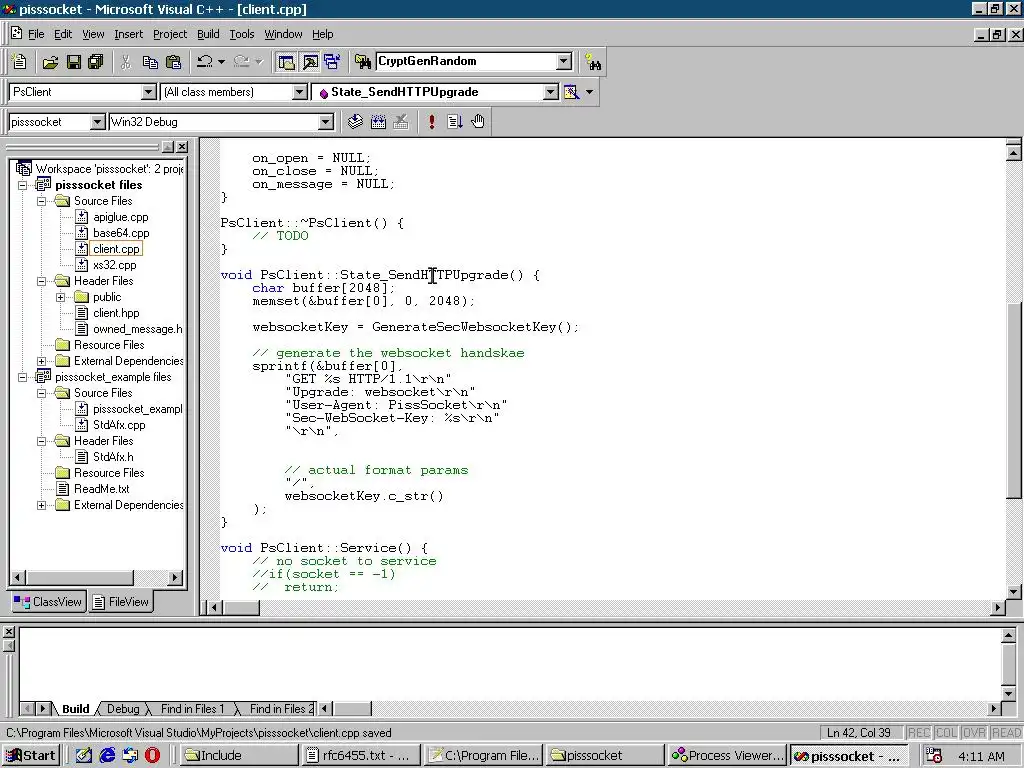The width and height of the screenshot is (1024, 768).
Task: Open the Insert menu
Action: (x=128, y=34)
